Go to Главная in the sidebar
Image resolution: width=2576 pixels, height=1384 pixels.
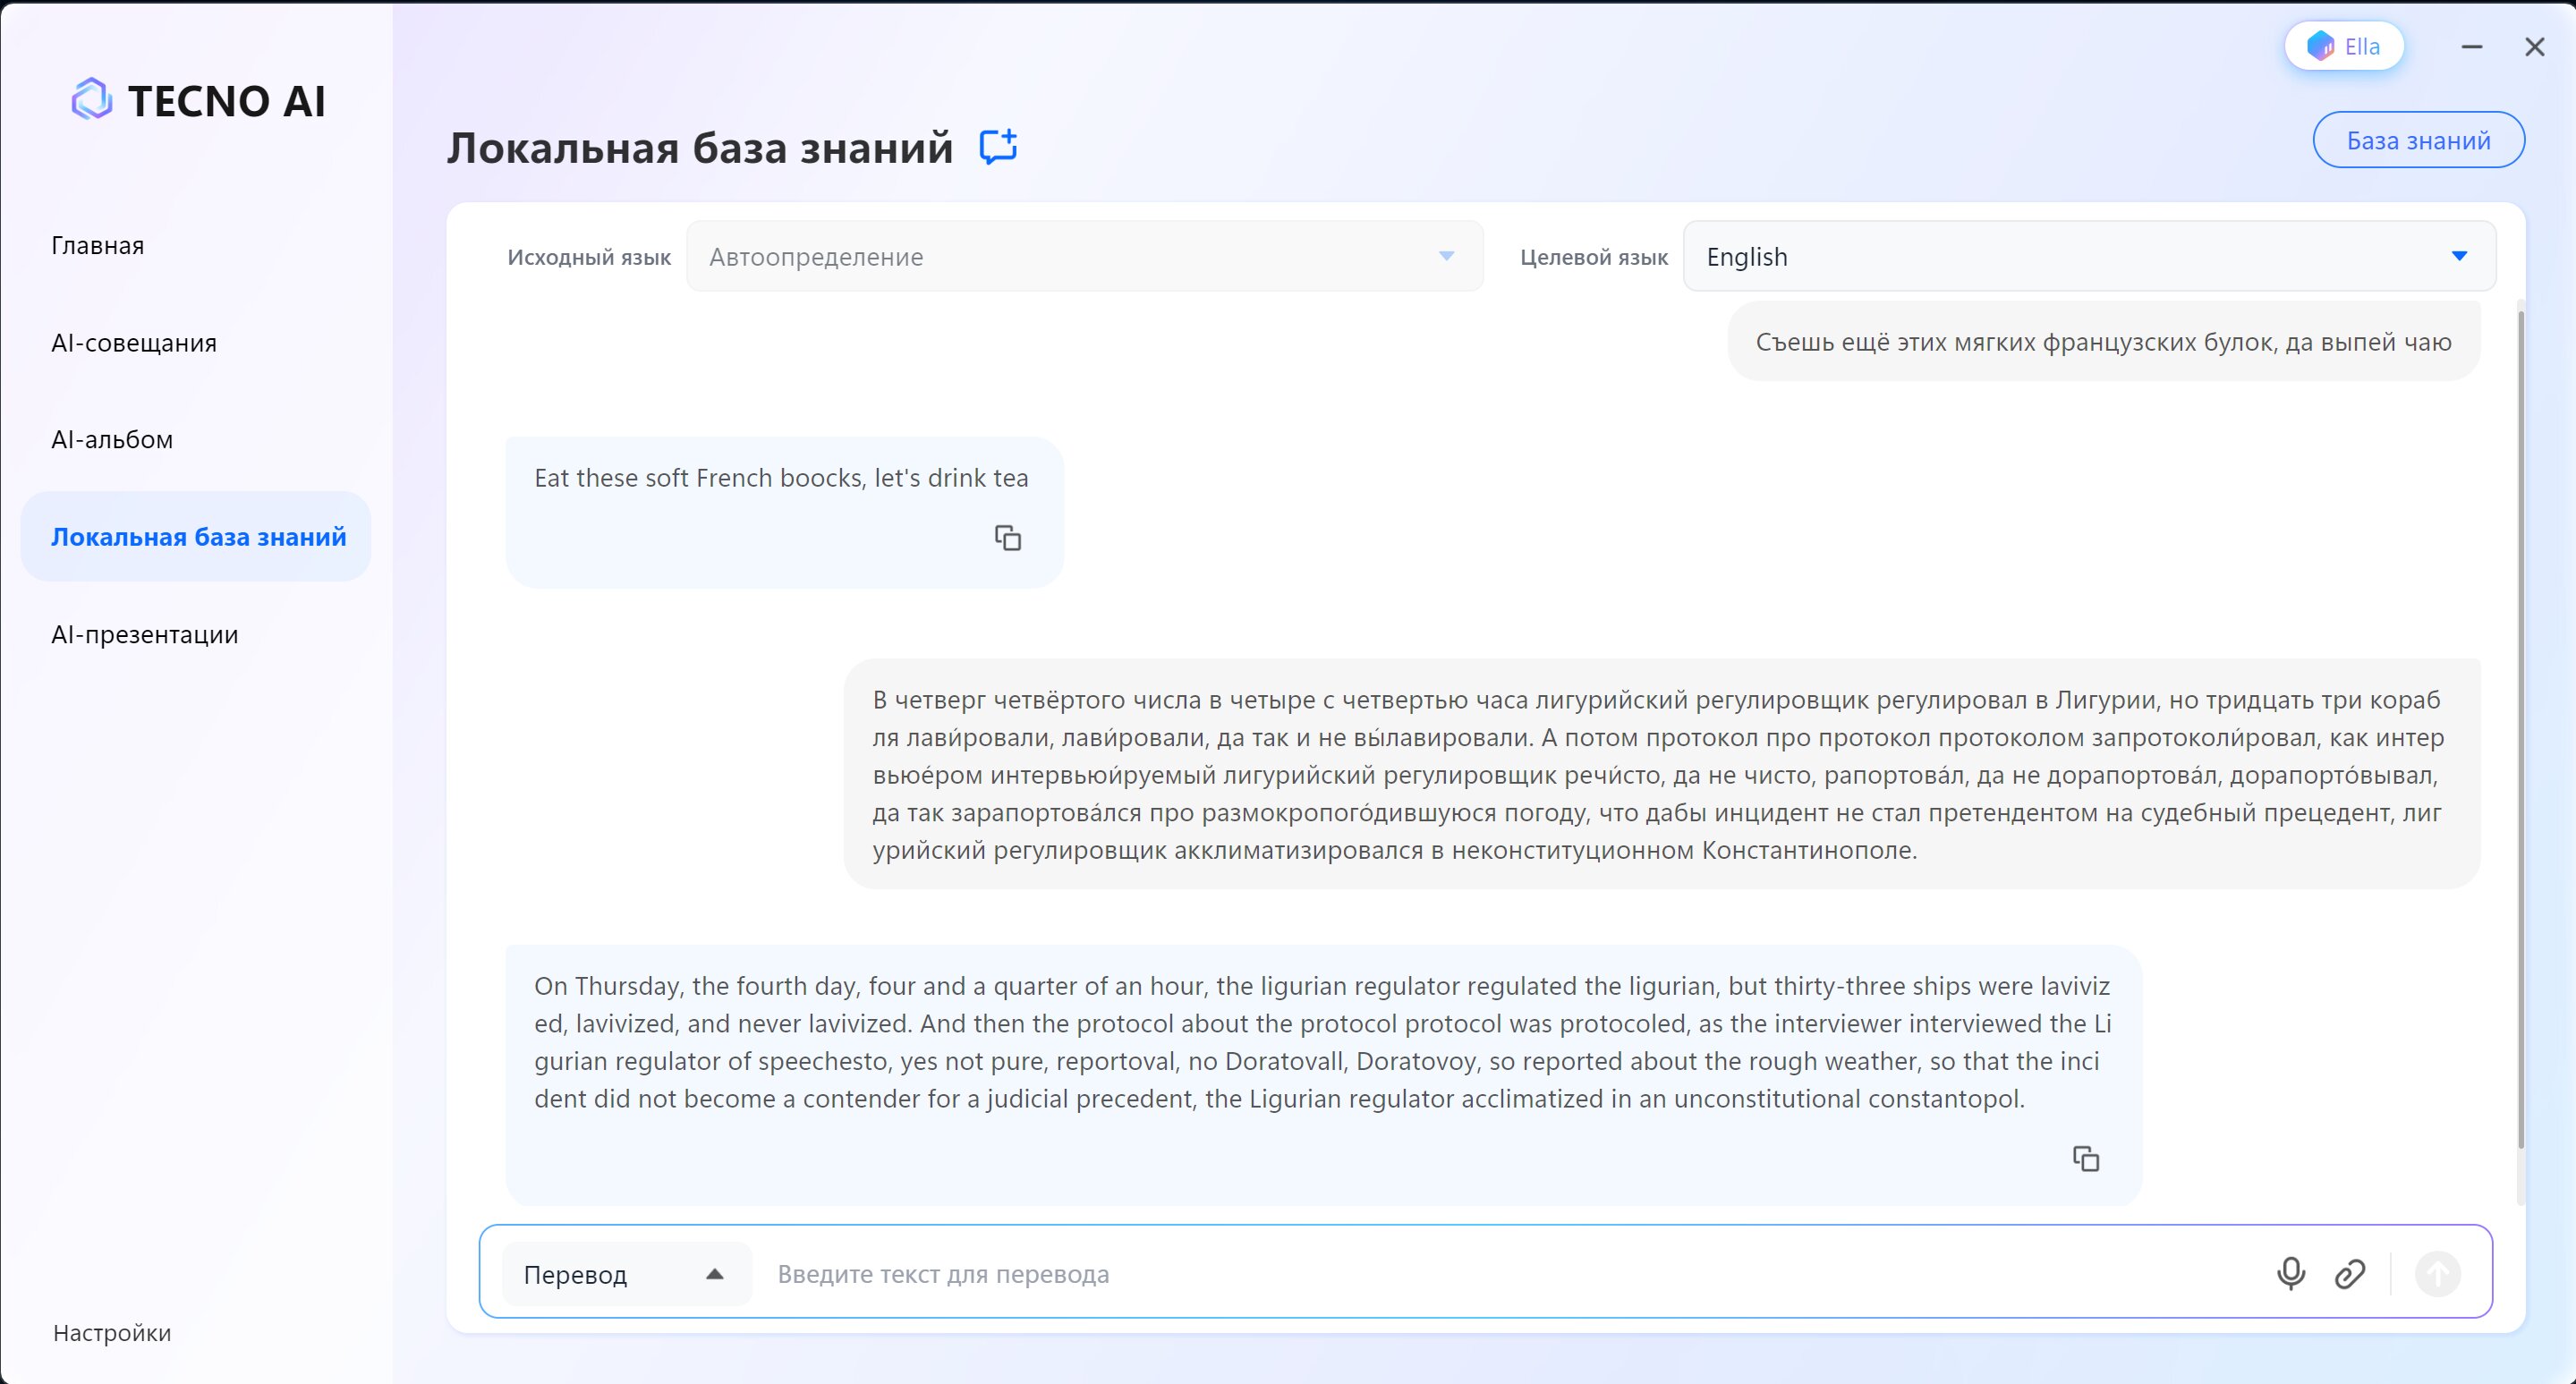(98, 245)
